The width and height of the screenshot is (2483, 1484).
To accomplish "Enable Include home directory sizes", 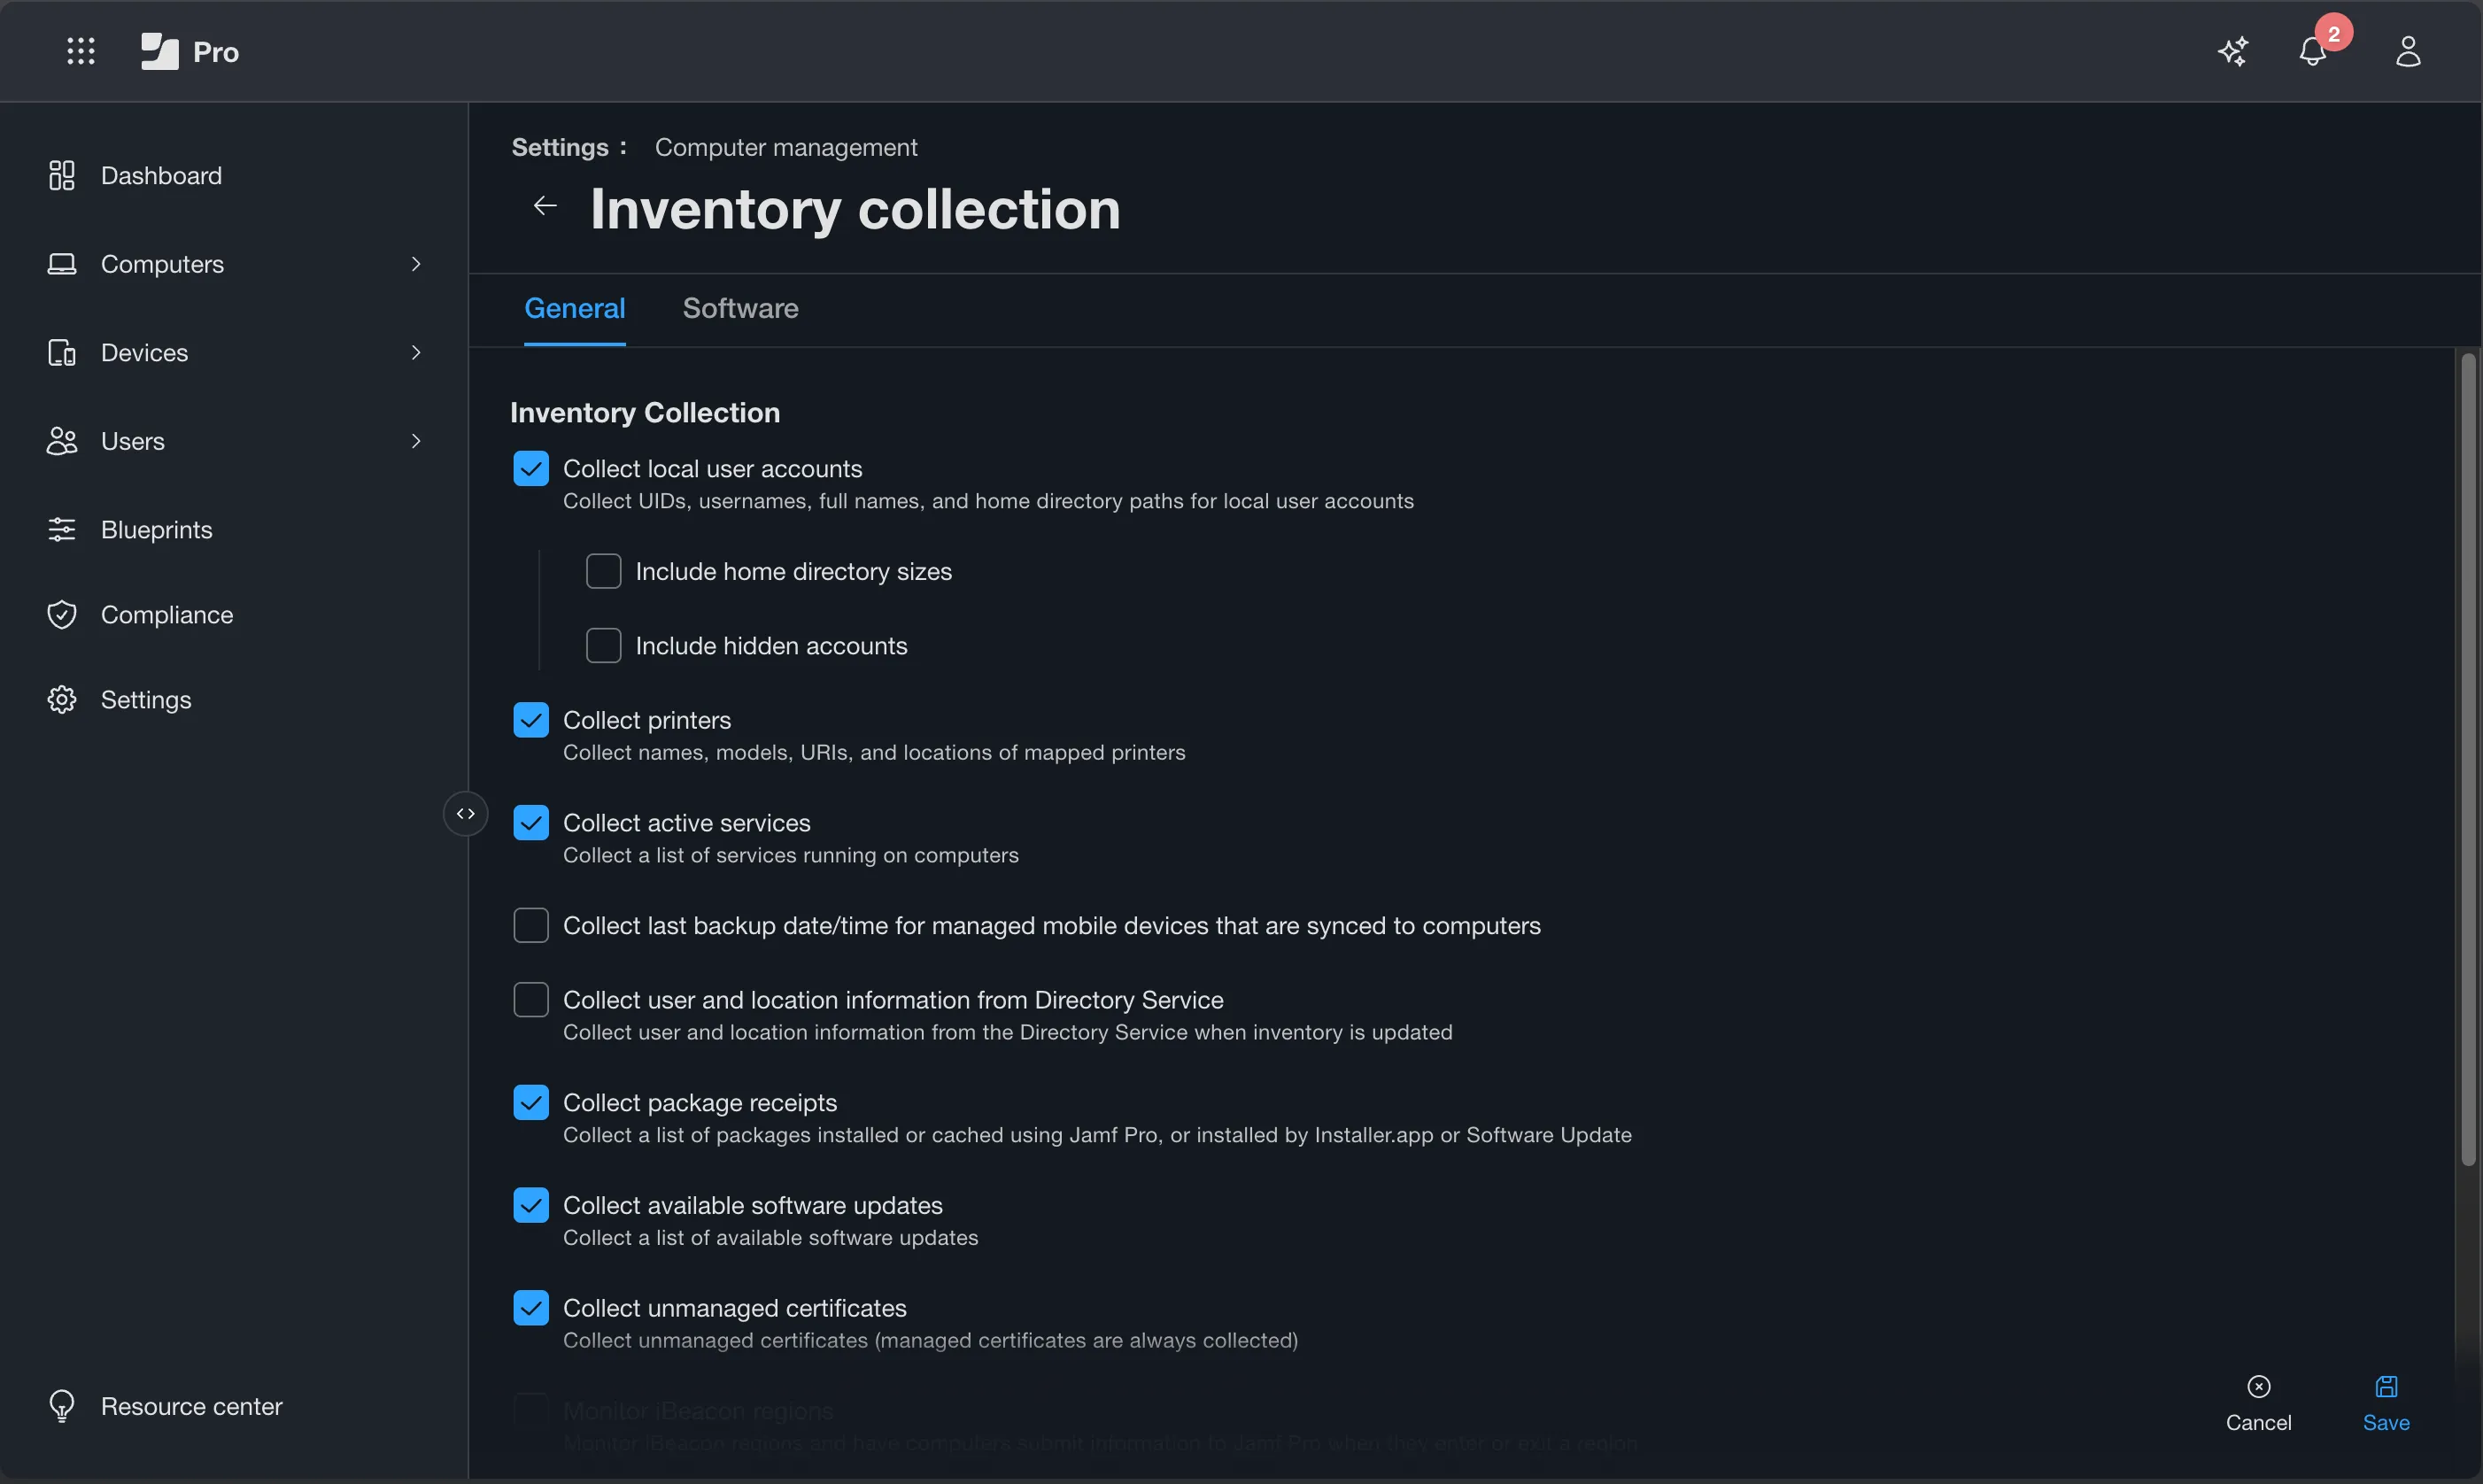I will 604,572.
